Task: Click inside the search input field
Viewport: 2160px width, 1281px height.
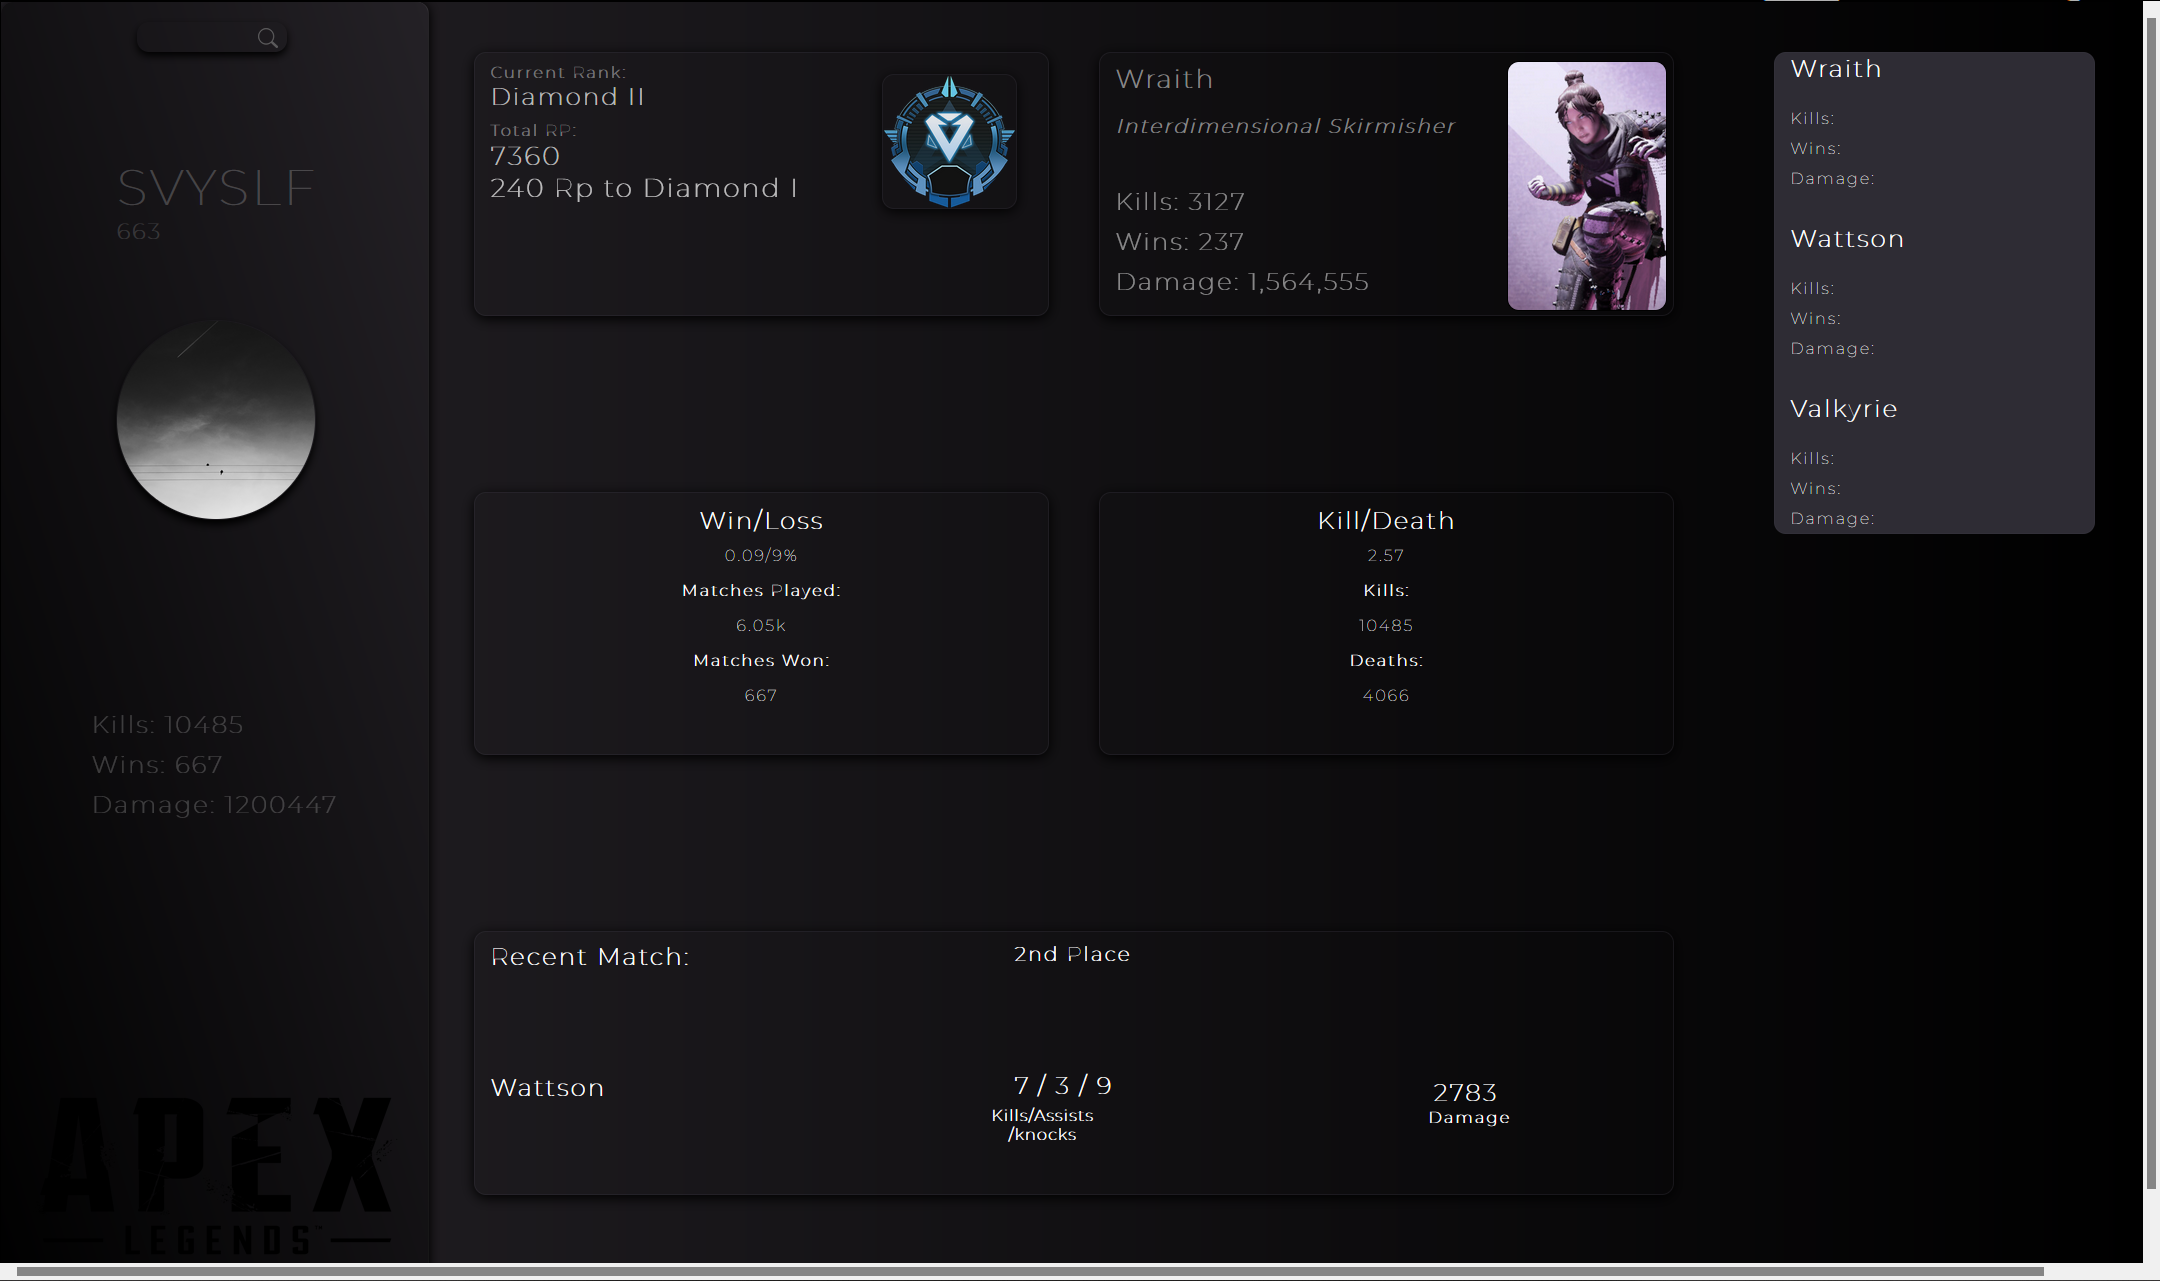Action: [x=200, y=37]
